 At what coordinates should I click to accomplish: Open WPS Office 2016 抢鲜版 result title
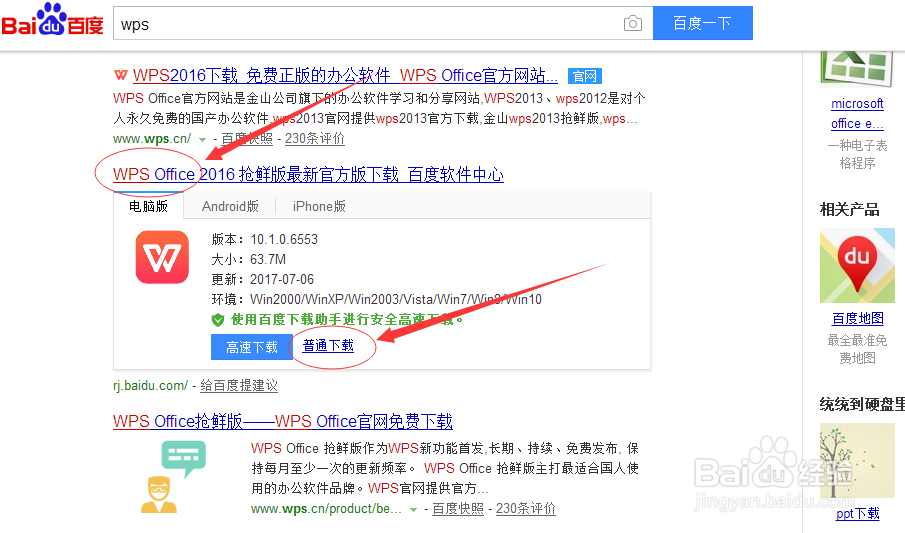coord(308,174)
